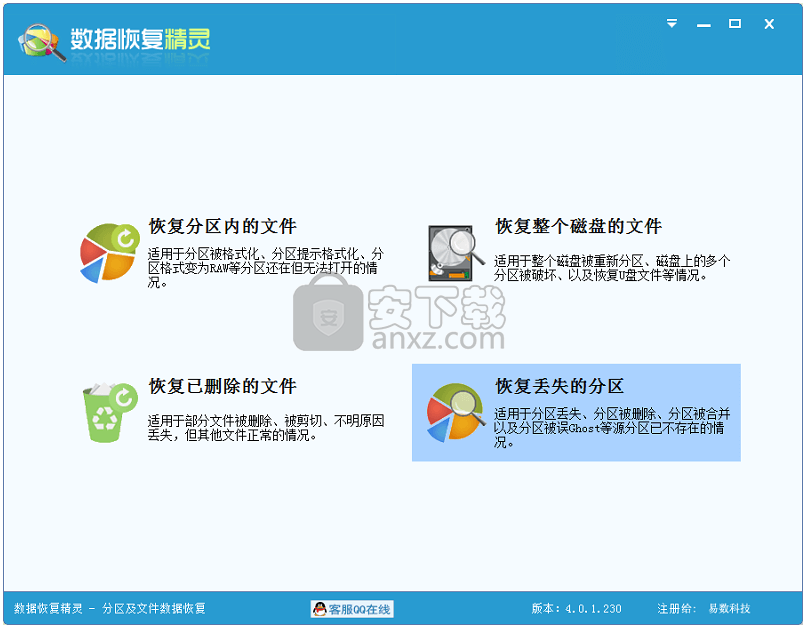Open 客服QQ在线 support button

click(x=352, y=609)
